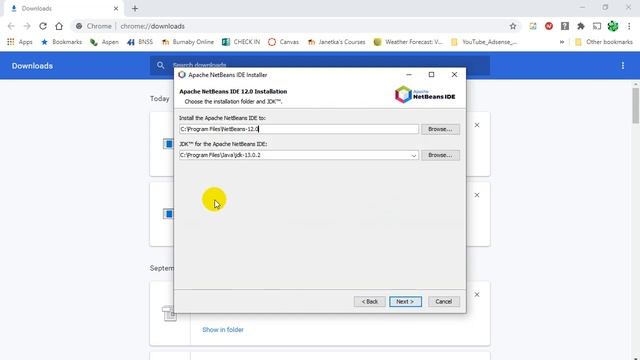The height and width of the screenshot is (360, 640).
Task: Open Chrome extensions puzzle icon
Action: pyautogui.click(x=581, y=26)
